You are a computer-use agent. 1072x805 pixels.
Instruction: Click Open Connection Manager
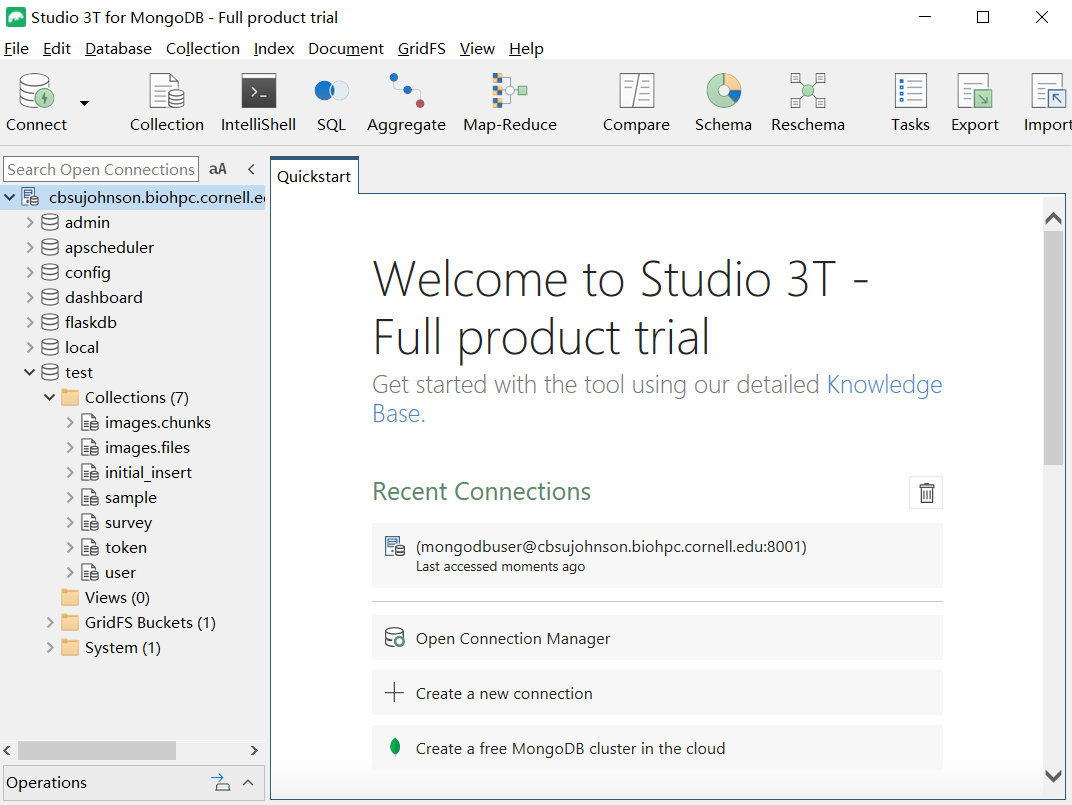[x=657, y=637]
